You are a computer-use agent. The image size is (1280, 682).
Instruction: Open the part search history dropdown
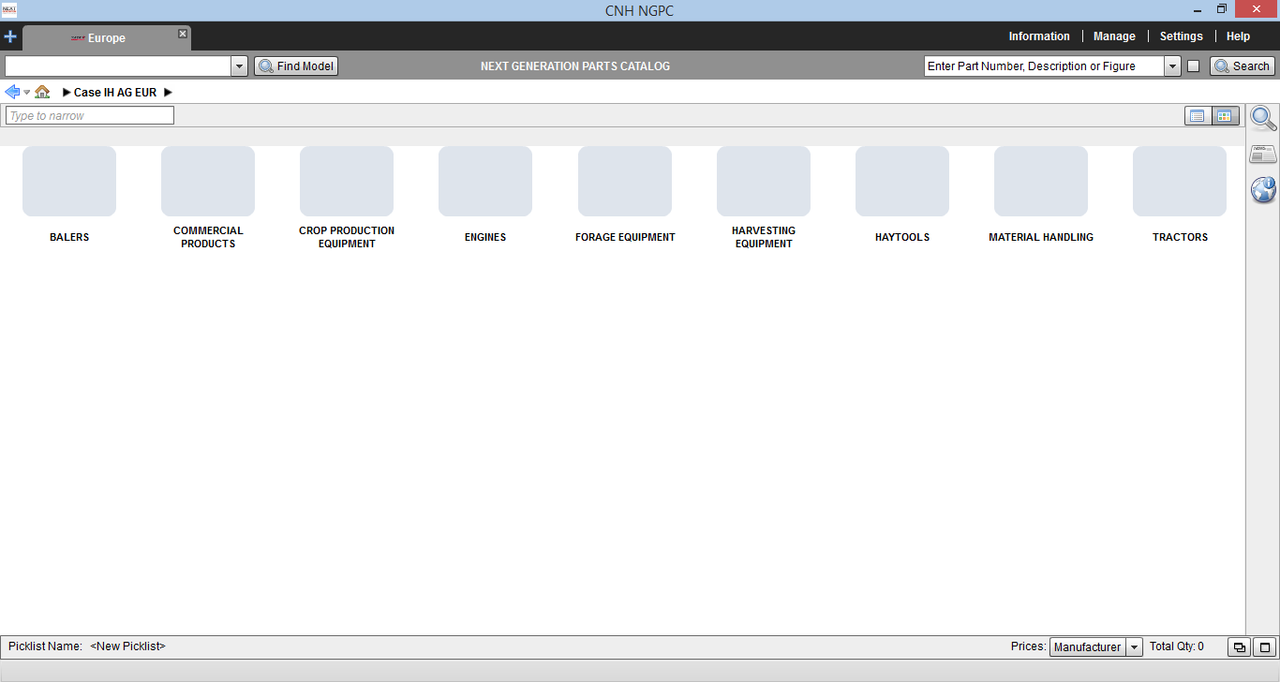[1173, 66]
